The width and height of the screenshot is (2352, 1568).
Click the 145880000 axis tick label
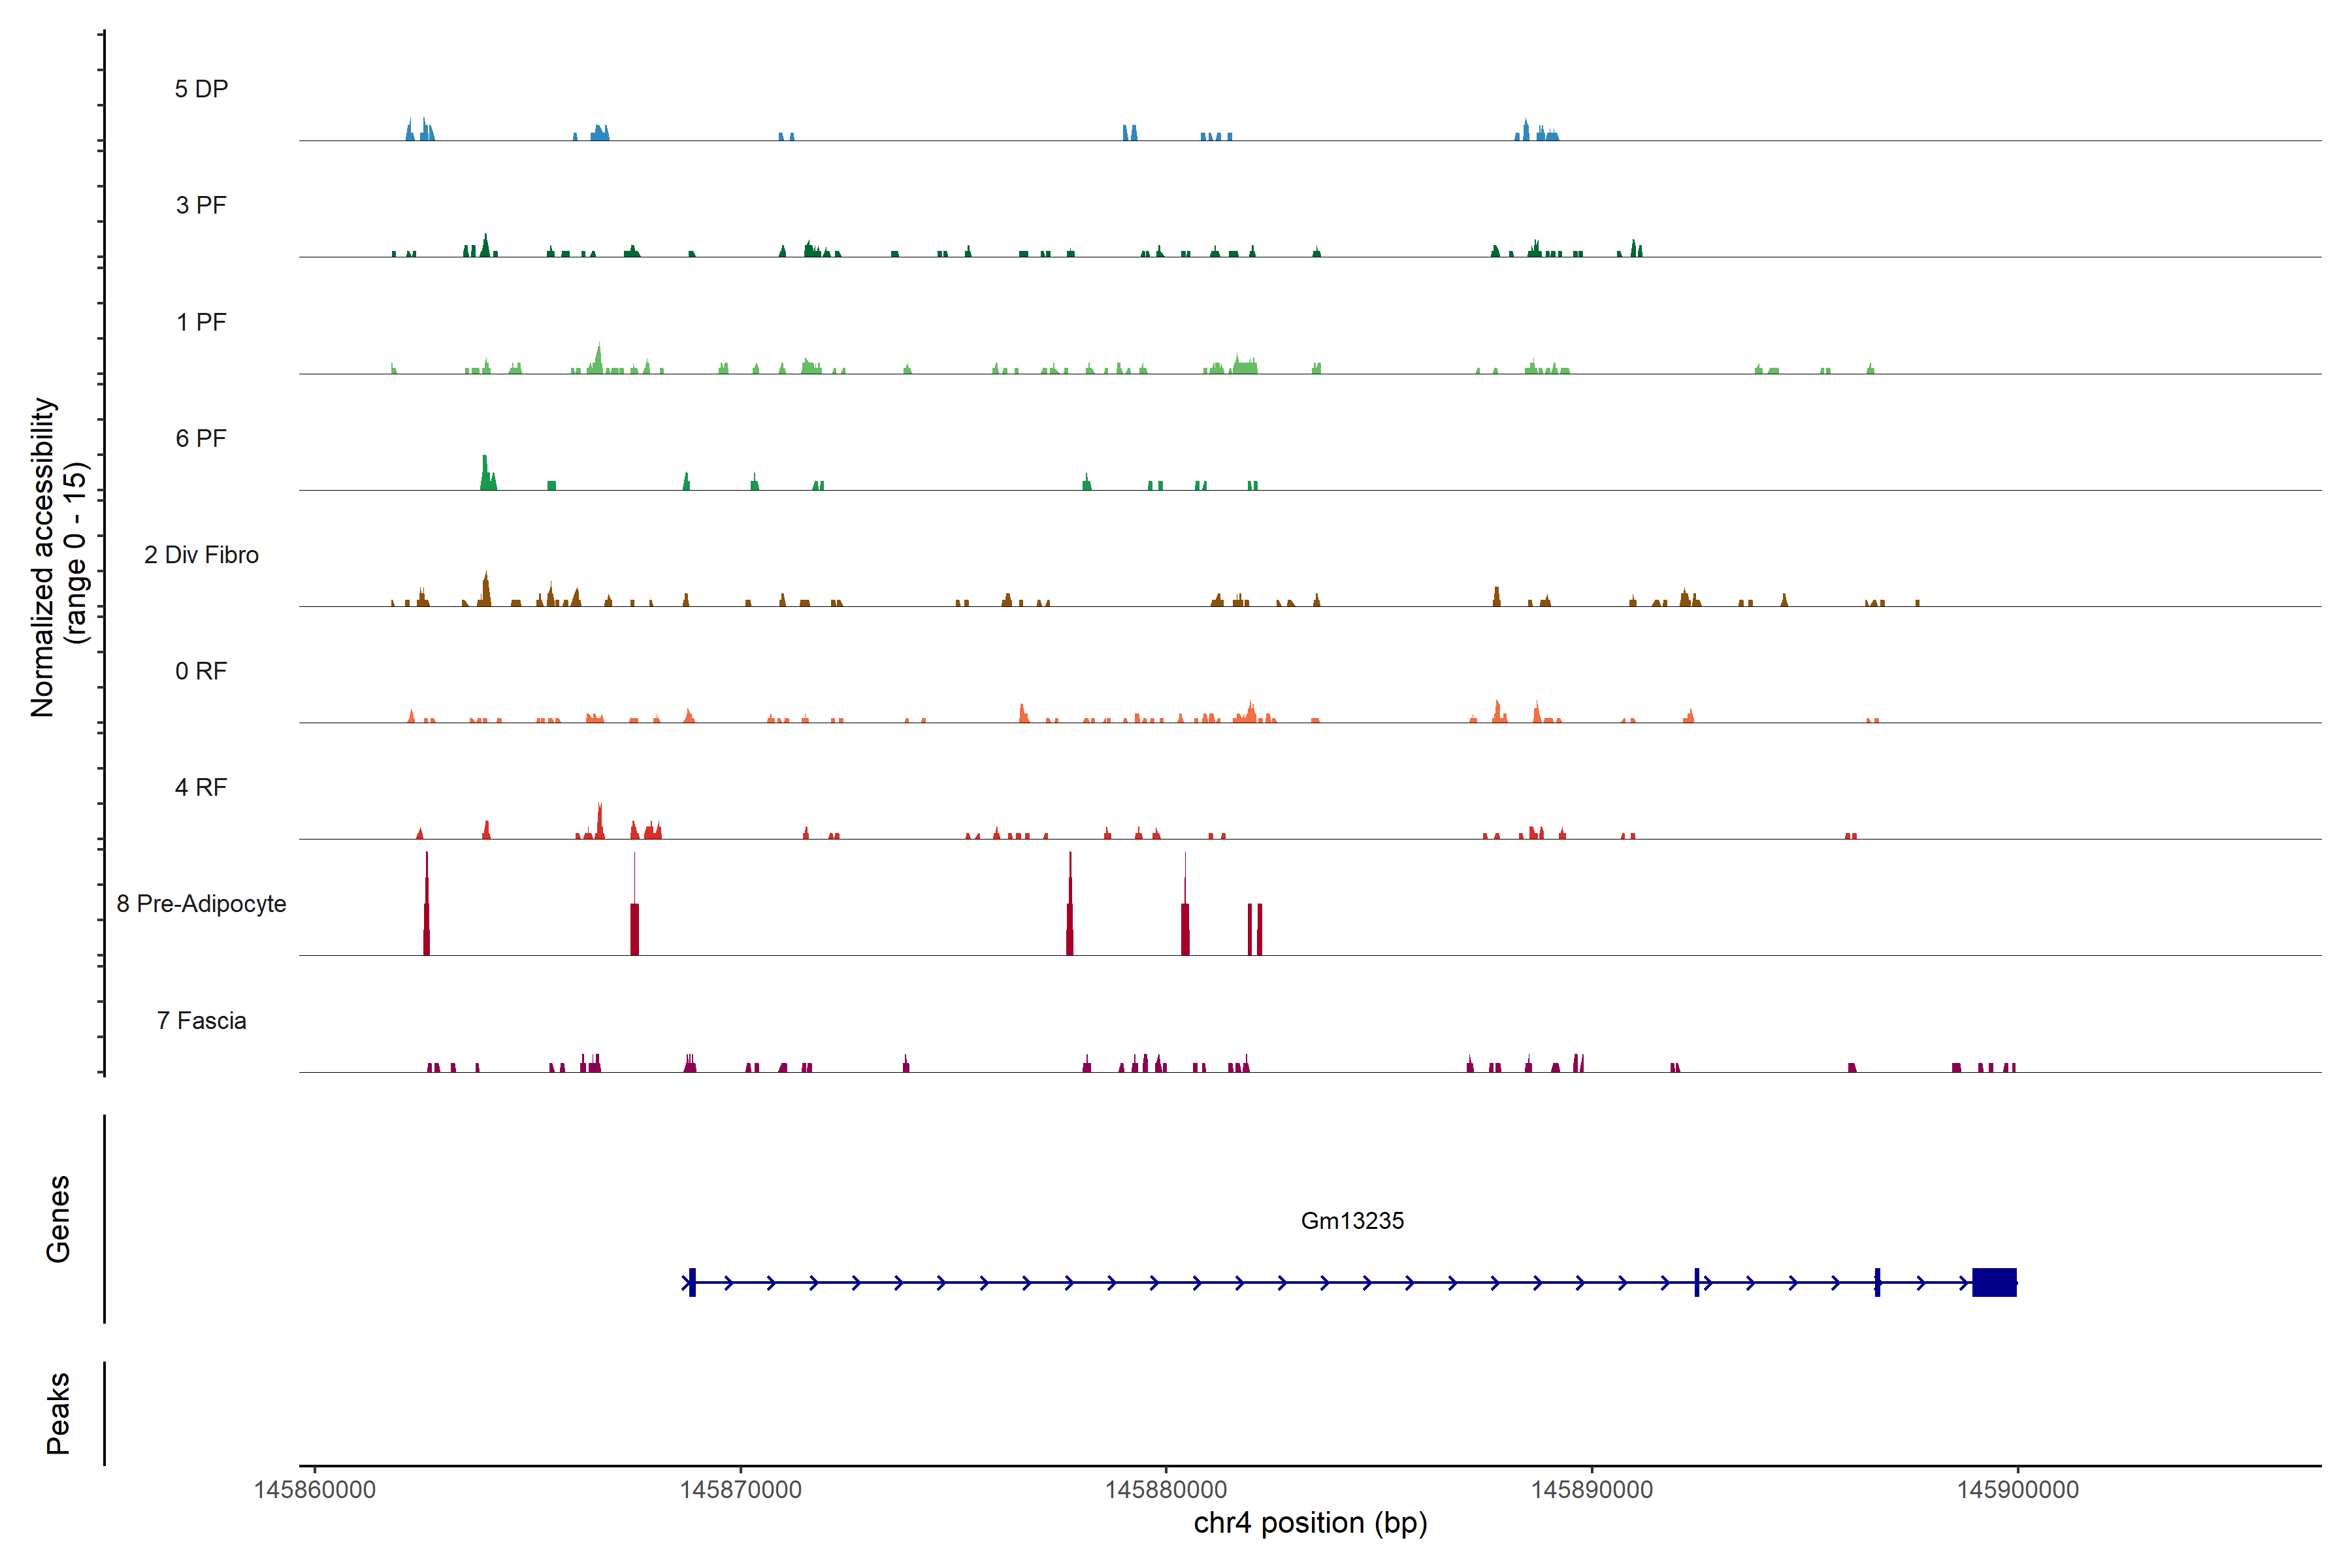tap(1166, 1490)
